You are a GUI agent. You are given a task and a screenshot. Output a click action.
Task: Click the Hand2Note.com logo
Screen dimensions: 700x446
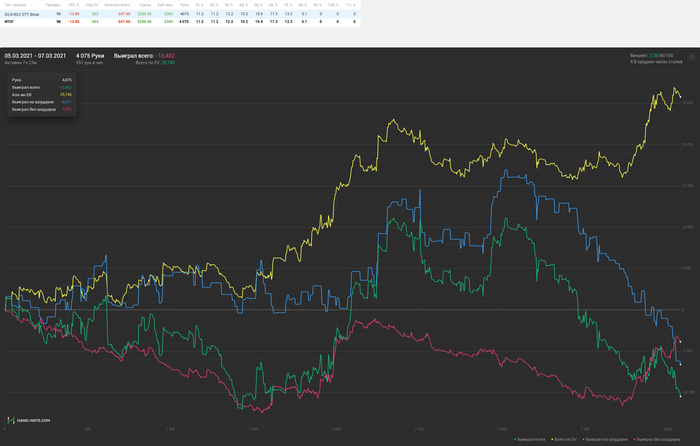pos(29,420)
